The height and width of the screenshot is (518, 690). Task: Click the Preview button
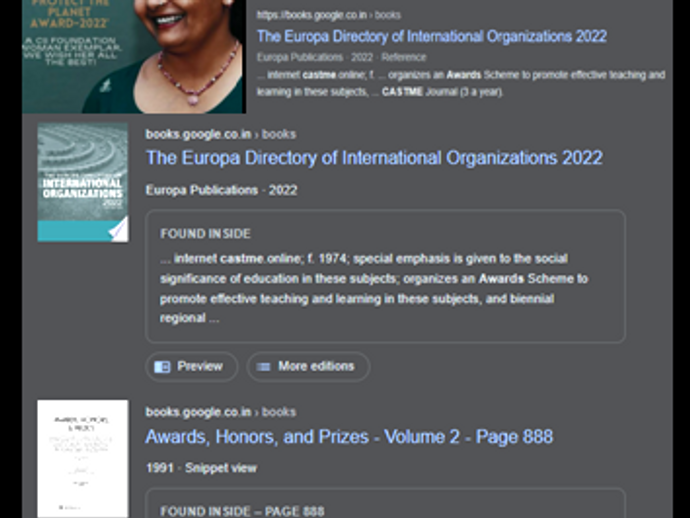[191, 367]
